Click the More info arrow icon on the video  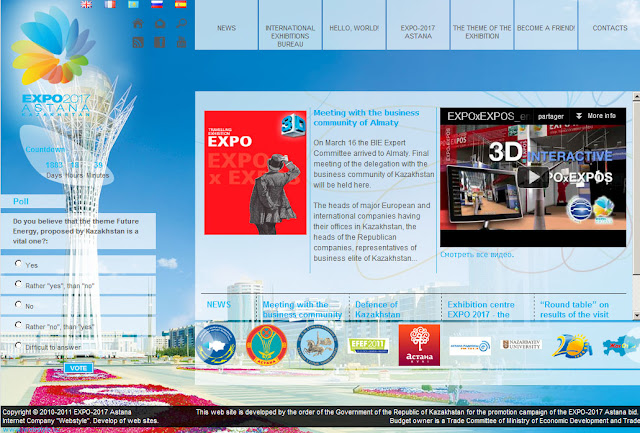tap(579, 116)
